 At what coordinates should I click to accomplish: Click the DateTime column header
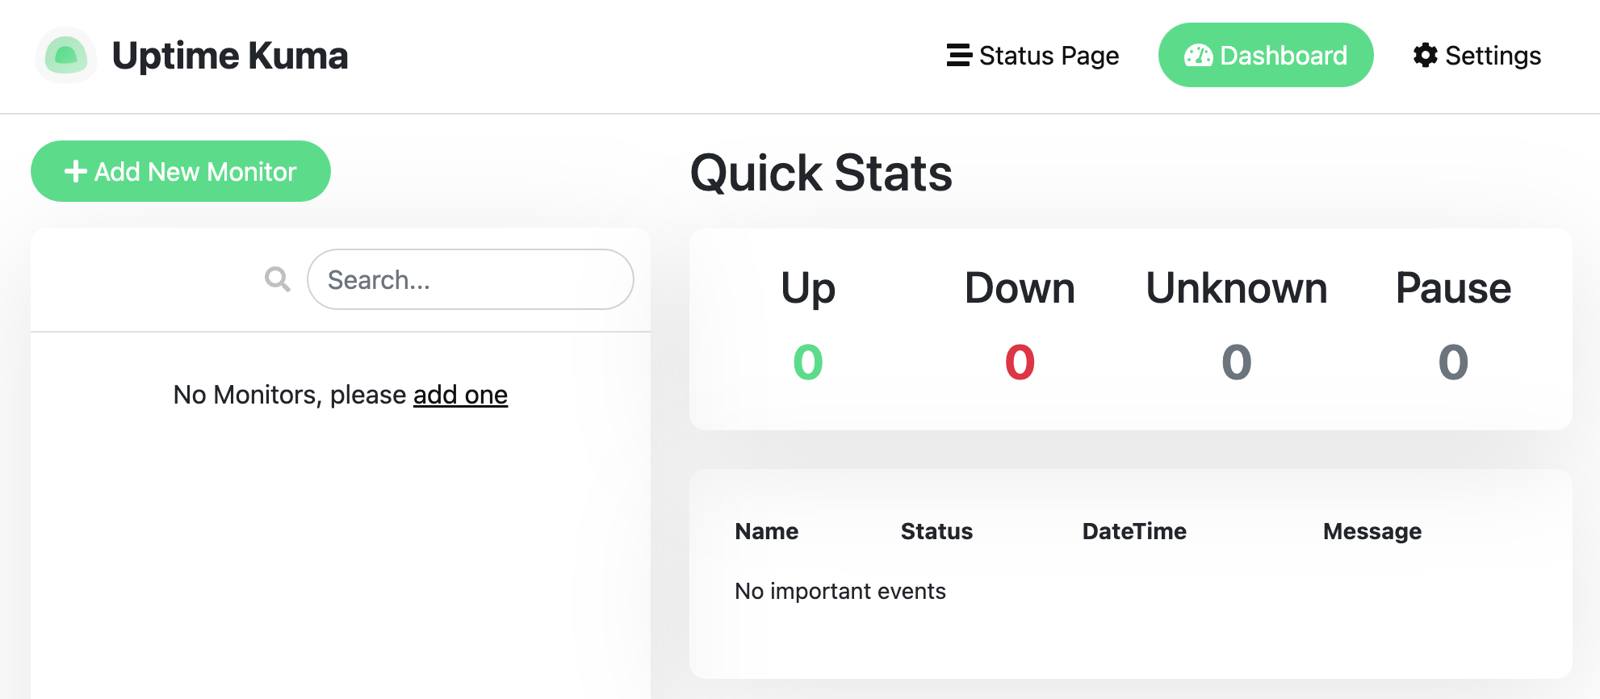click(x=1134, y=531)
